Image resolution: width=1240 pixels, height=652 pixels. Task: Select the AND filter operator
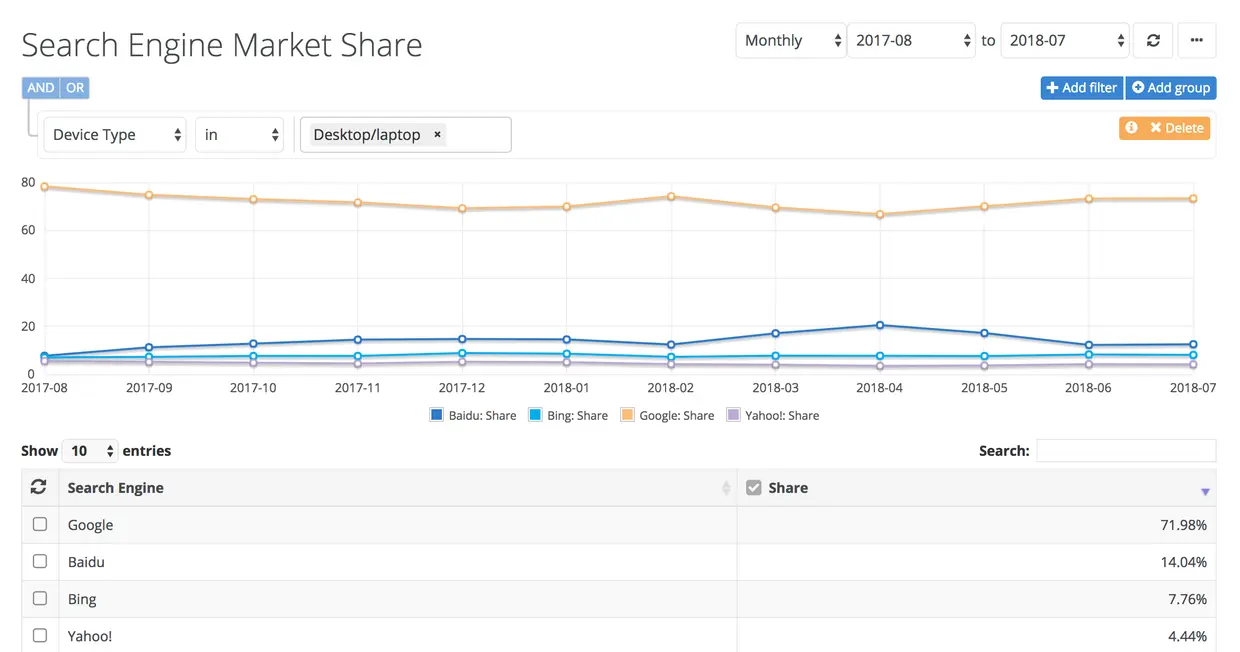point(41,88)
